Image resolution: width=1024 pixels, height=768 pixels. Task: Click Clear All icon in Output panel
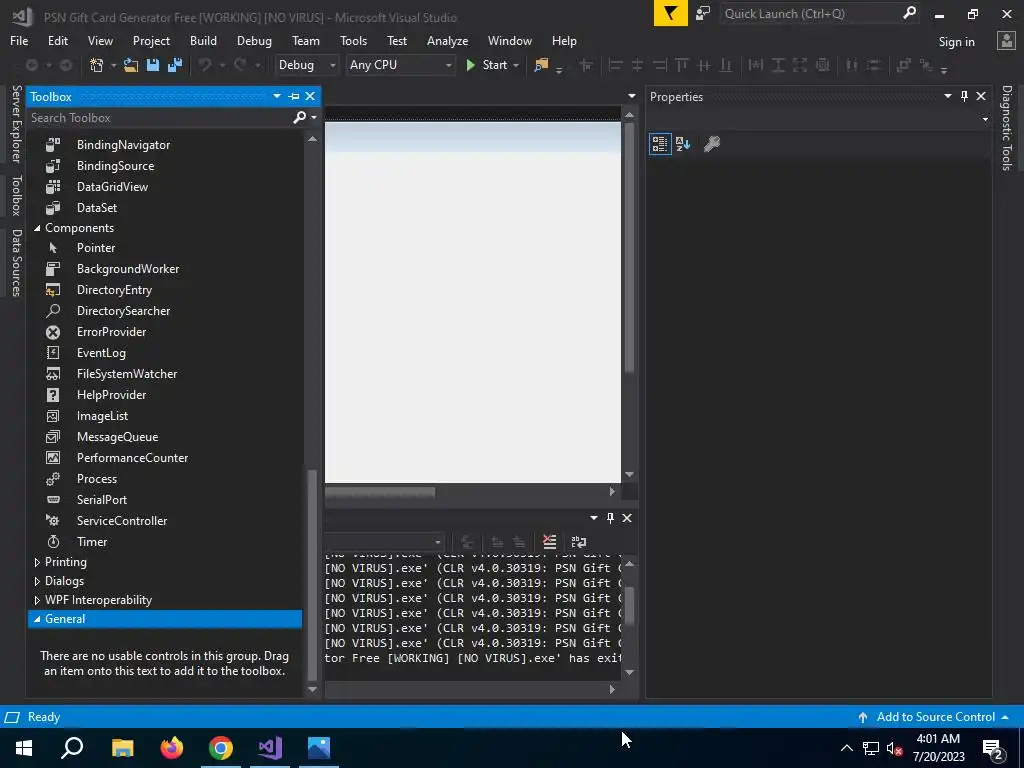pyautogui.click(x=549, y=541)
